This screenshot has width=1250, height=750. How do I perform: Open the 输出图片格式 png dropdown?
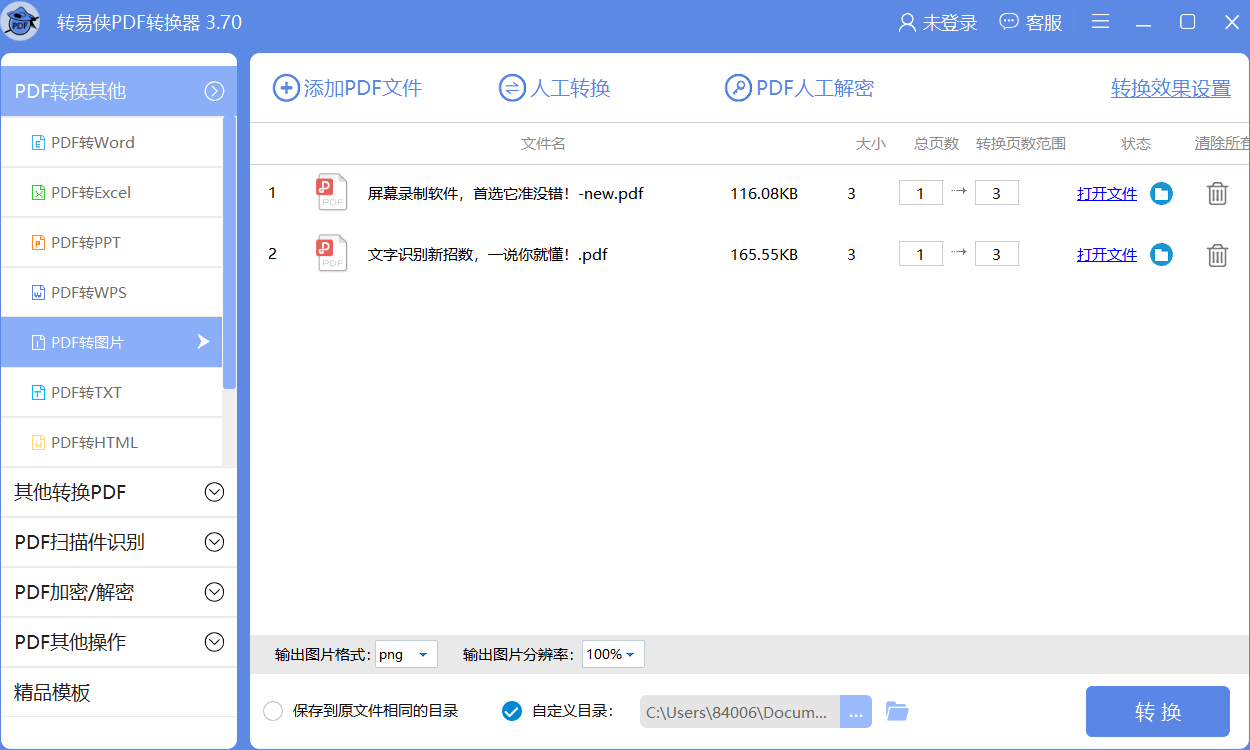406,654
